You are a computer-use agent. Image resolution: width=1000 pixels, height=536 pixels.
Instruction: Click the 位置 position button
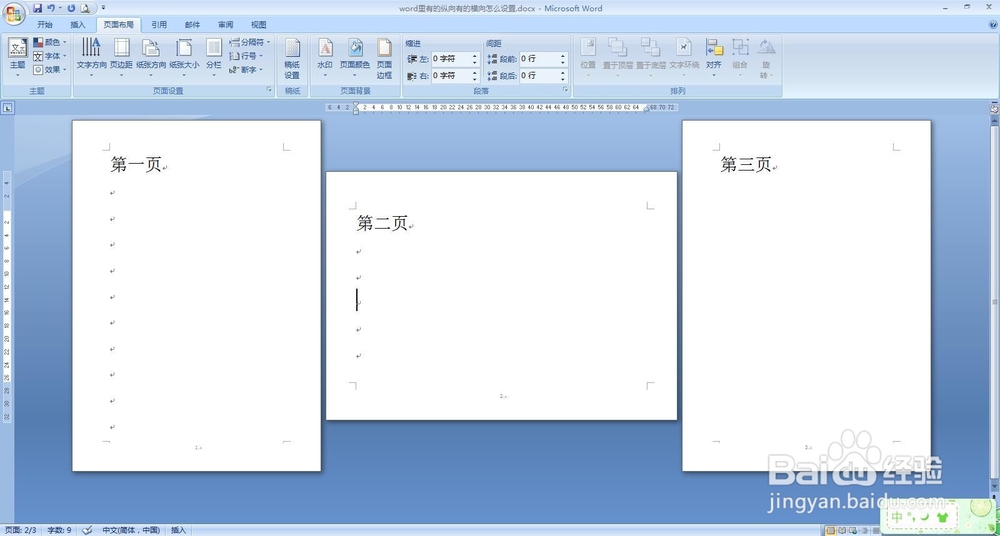pos(588,57)
